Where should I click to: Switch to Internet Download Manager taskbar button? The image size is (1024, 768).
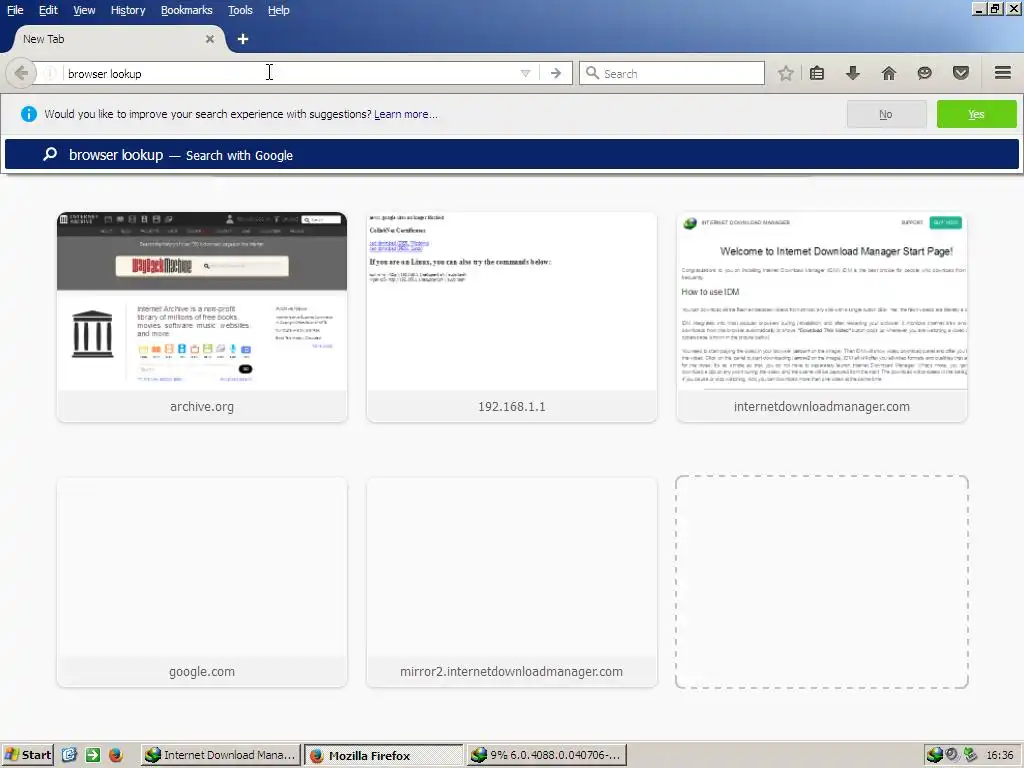[x=221, y=755]
